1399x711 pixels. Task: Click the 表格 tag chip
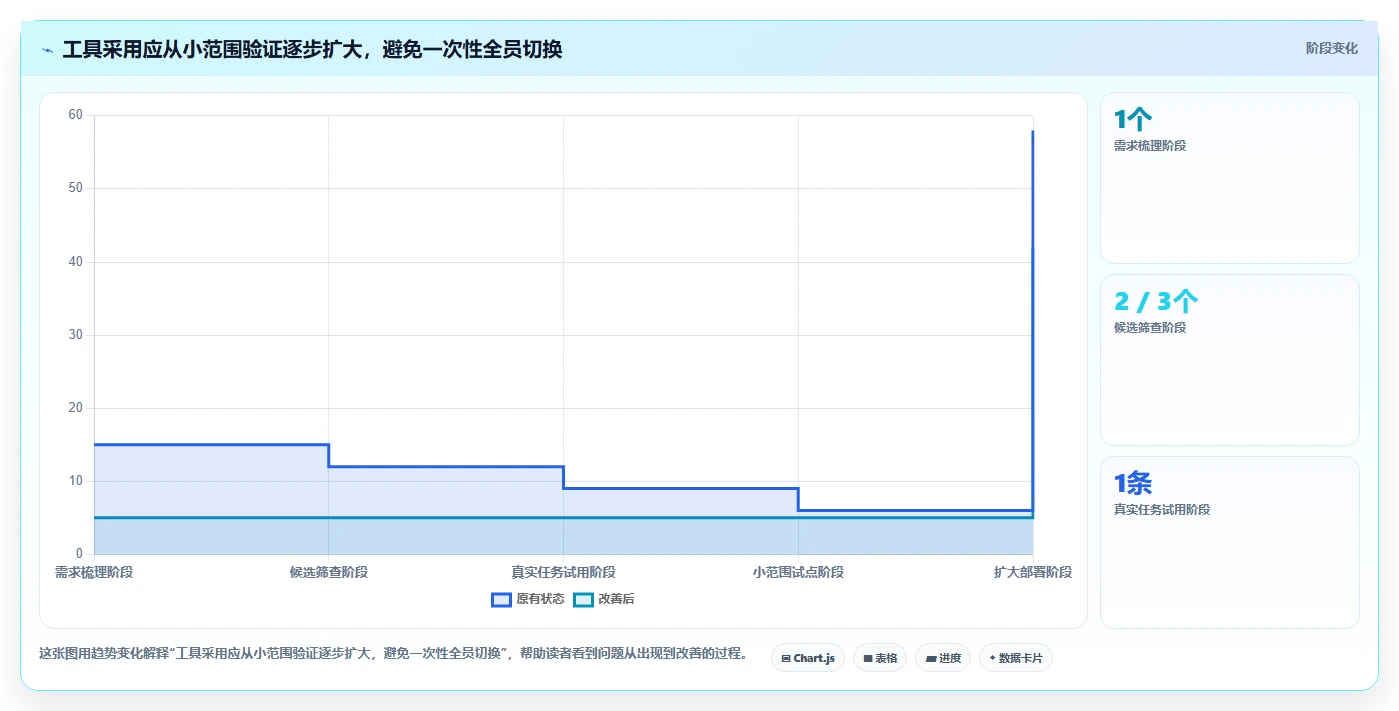tap(880, 658)
